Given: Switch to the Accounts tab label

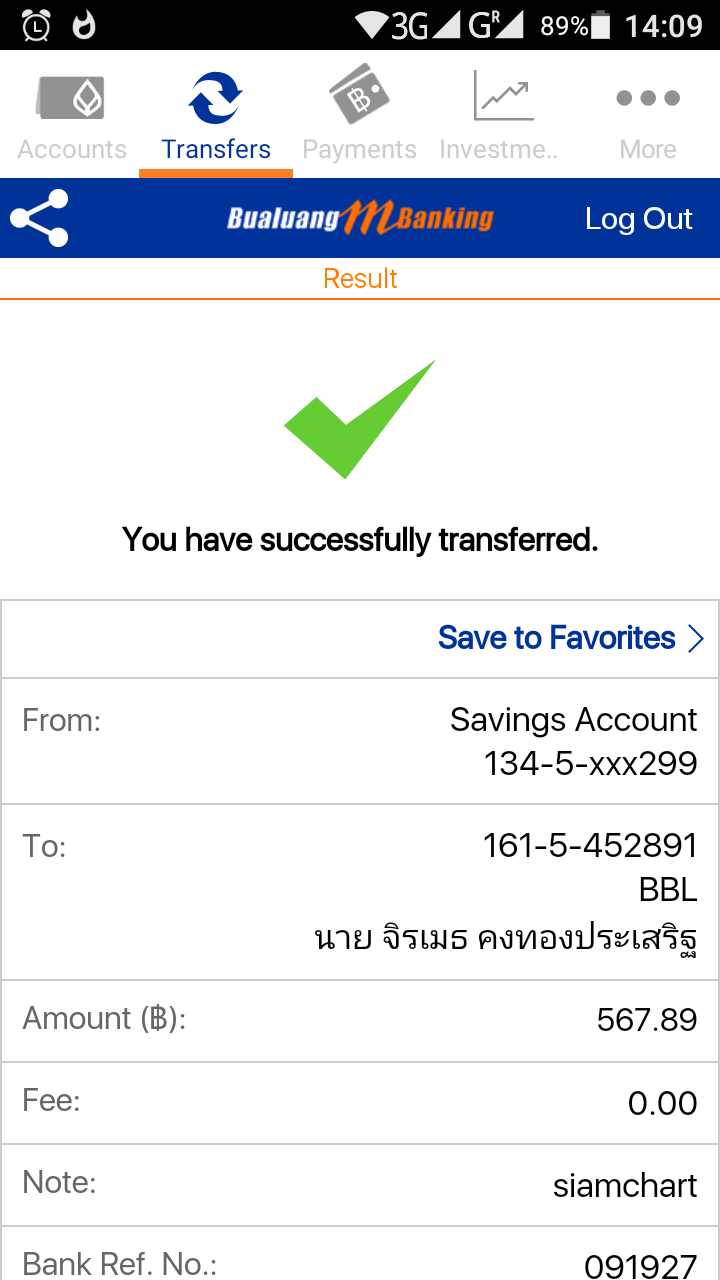Looking at the screenshot, I should pos(72,150).
